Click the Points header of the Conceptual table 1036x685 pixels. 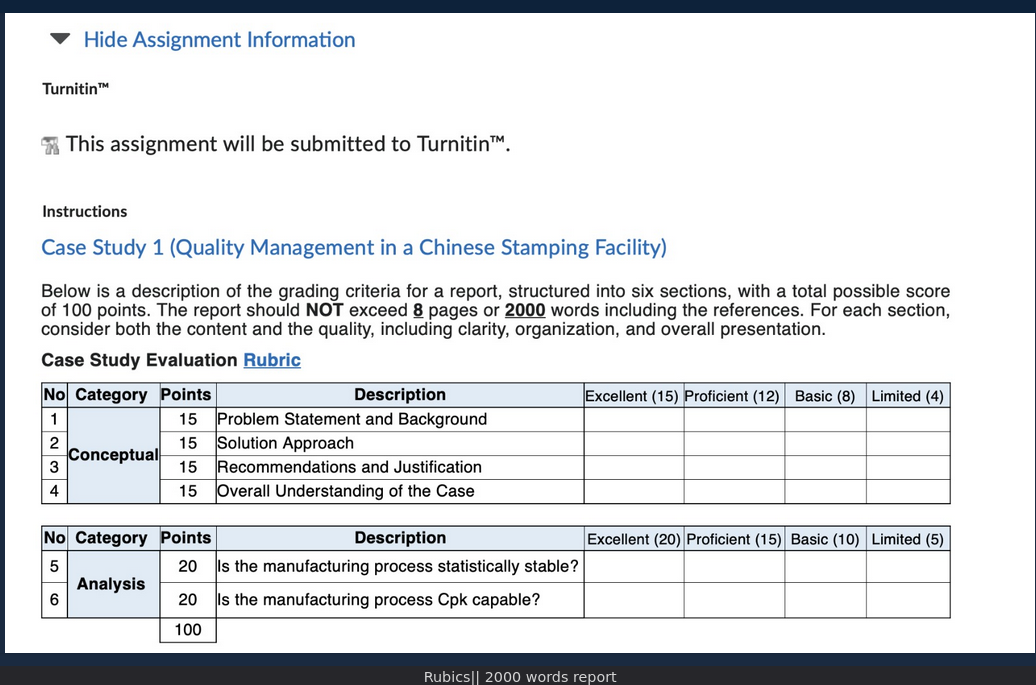[x=186, y=395]
